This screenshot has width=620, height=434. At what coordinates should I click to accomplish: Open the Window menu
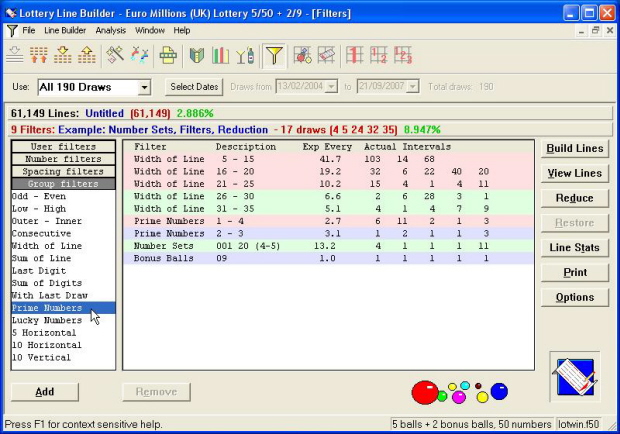coord(149,30)
